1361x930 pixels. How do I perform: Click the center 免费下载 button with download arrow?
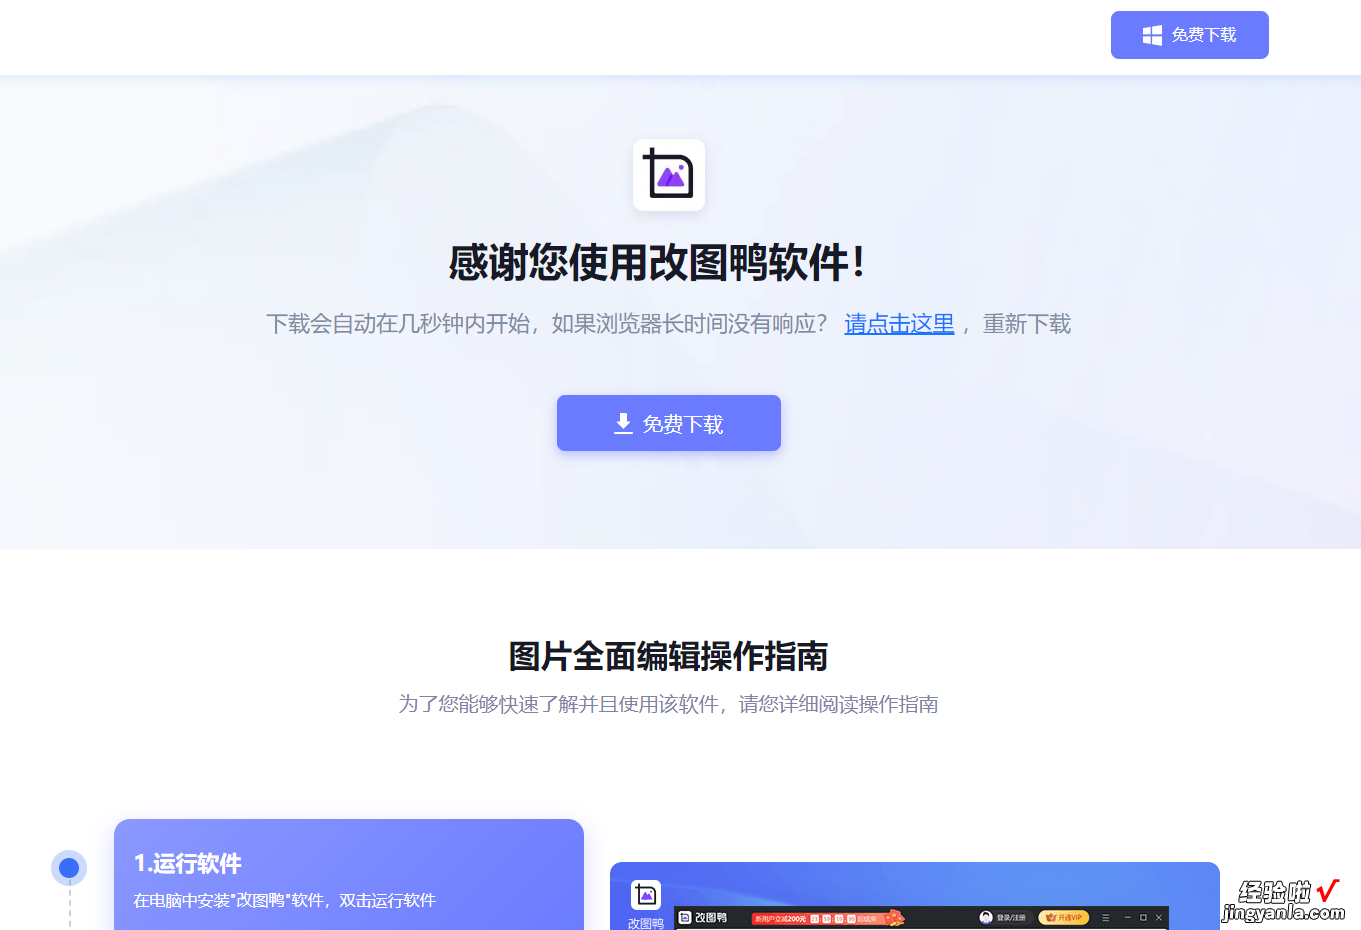click(669, 423)
